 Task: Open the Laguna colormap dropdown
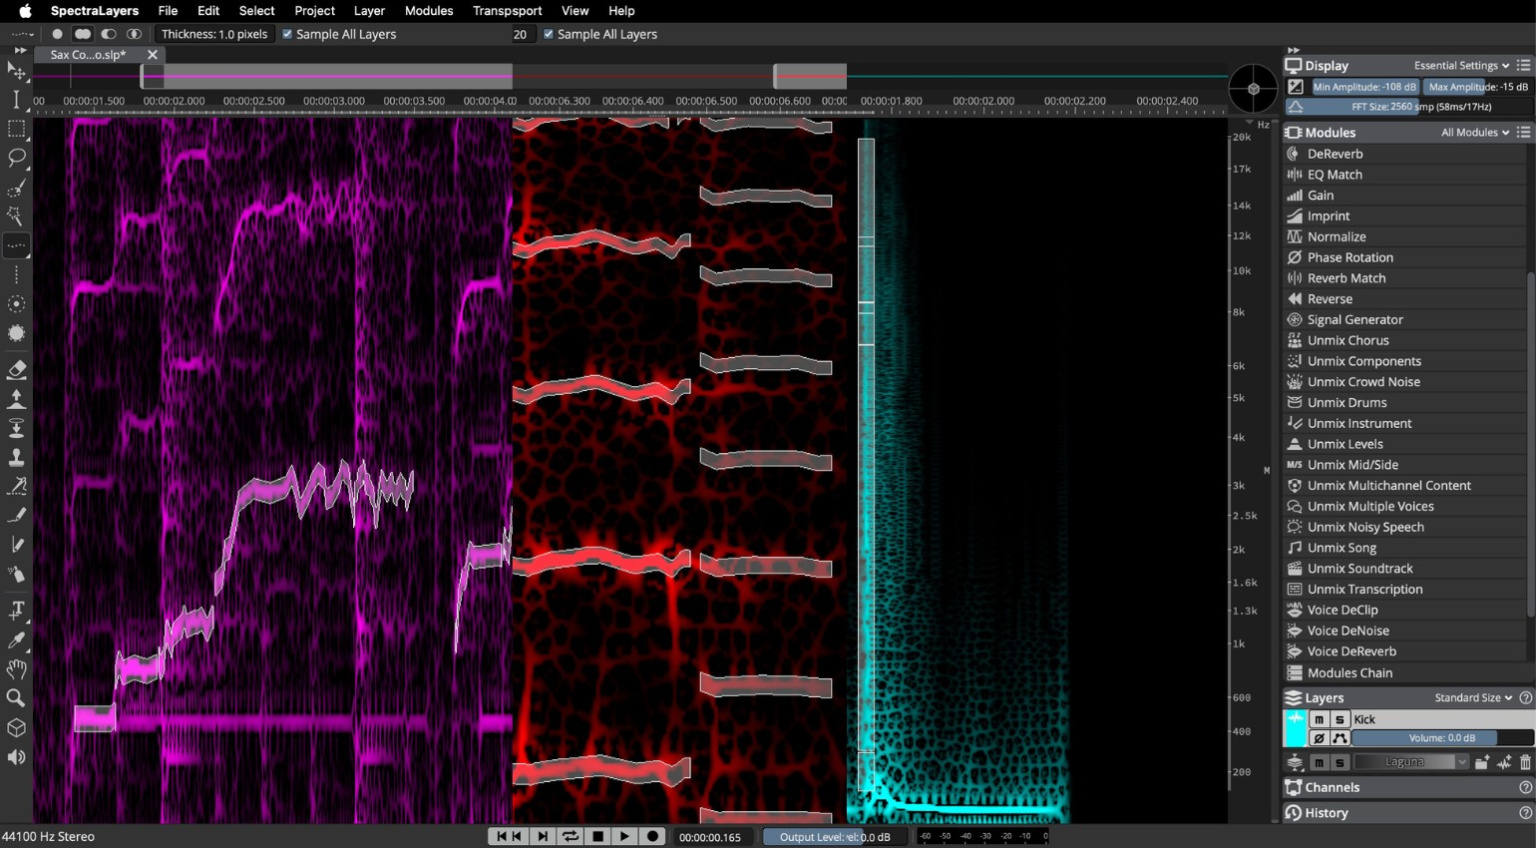pos(1413,761)
